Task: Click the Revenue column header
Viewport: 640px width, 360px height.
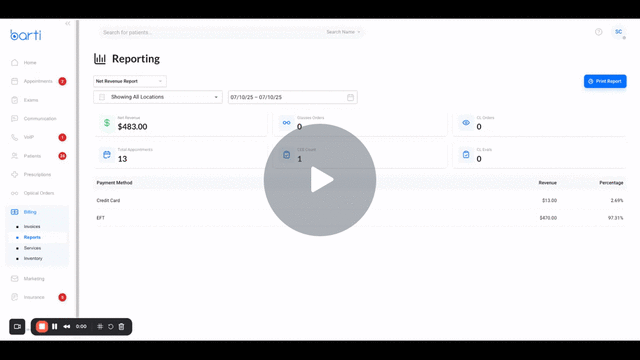Action: click(548, 183)
